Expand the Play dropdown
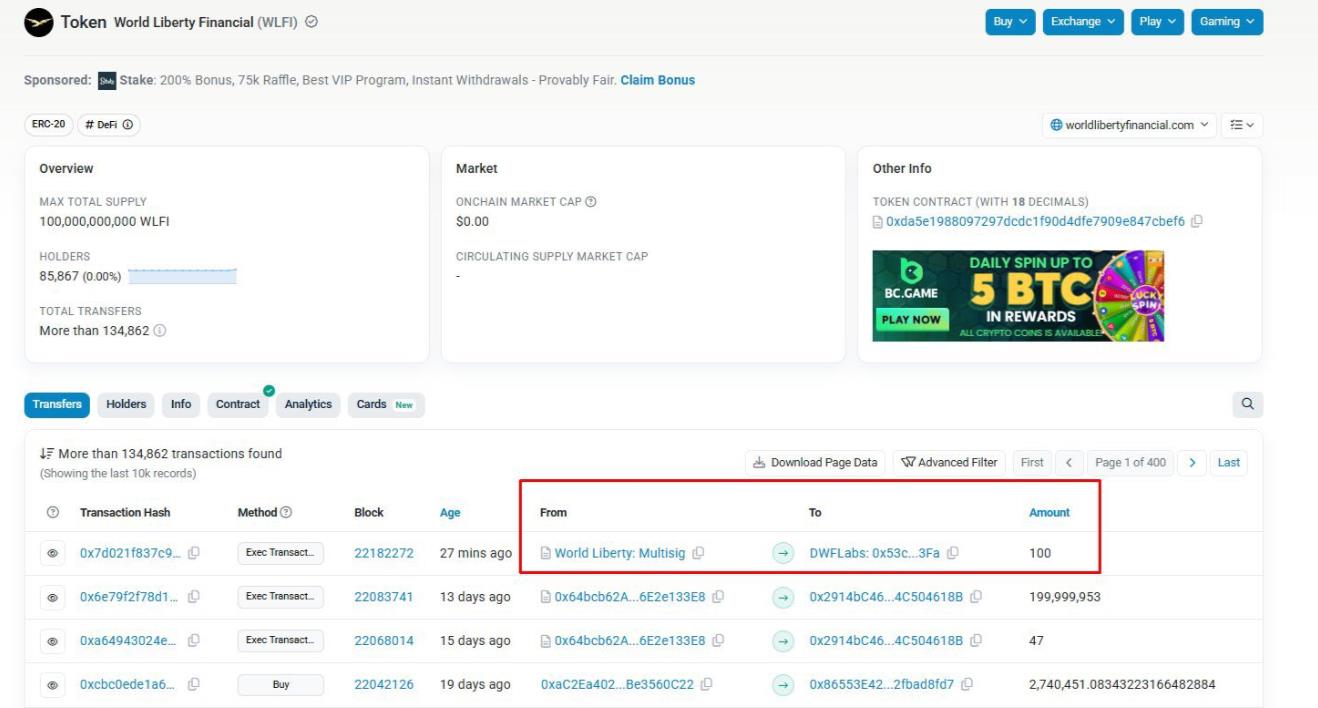 [x=1158, y=22]
